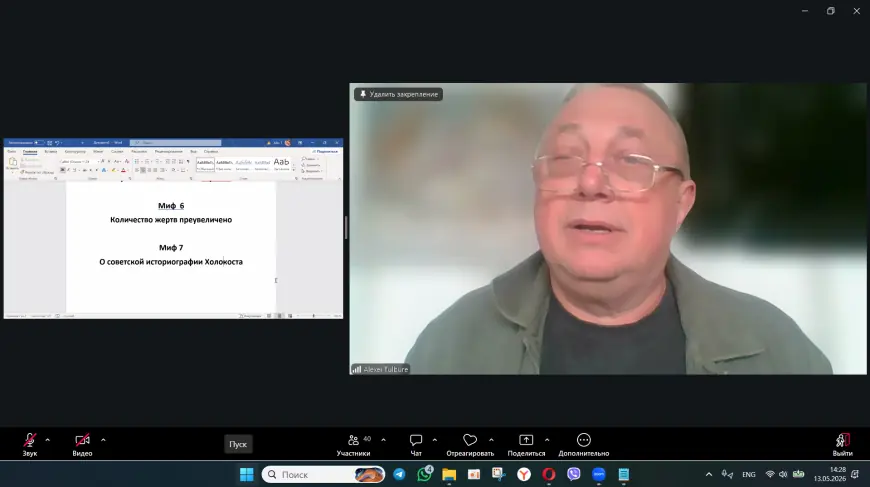Expand video options arrow next to Видео

coord(103,440)
